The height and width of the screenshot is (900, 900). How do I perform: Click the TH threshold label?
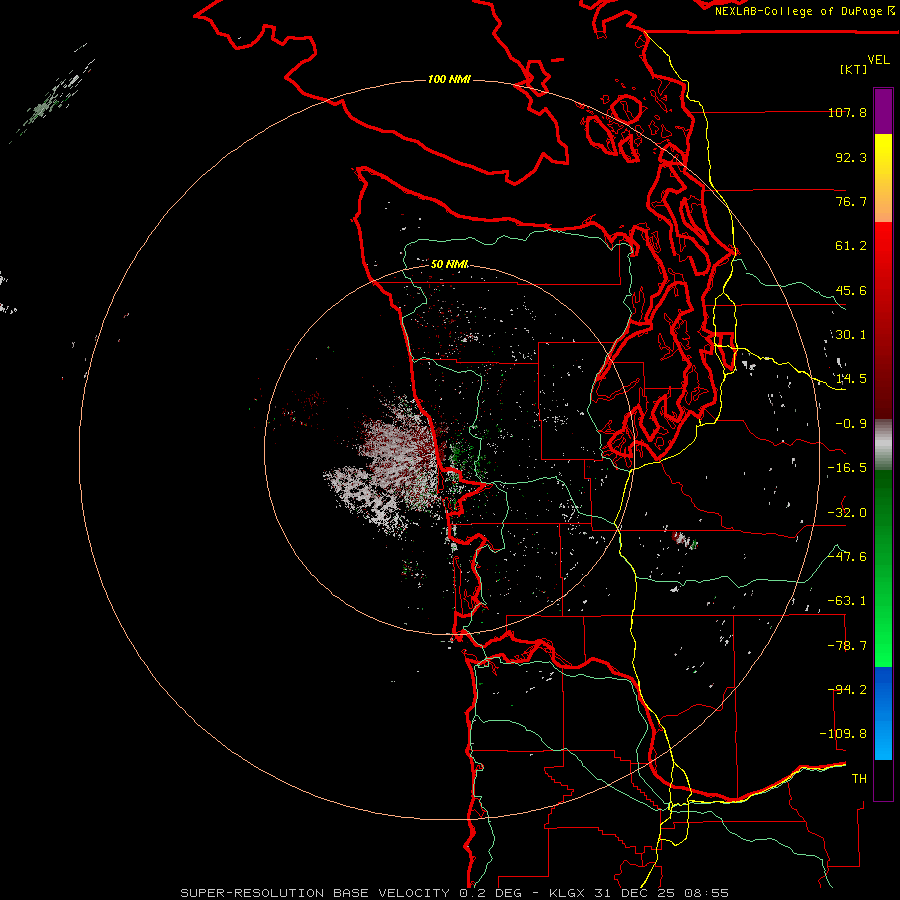859,779
